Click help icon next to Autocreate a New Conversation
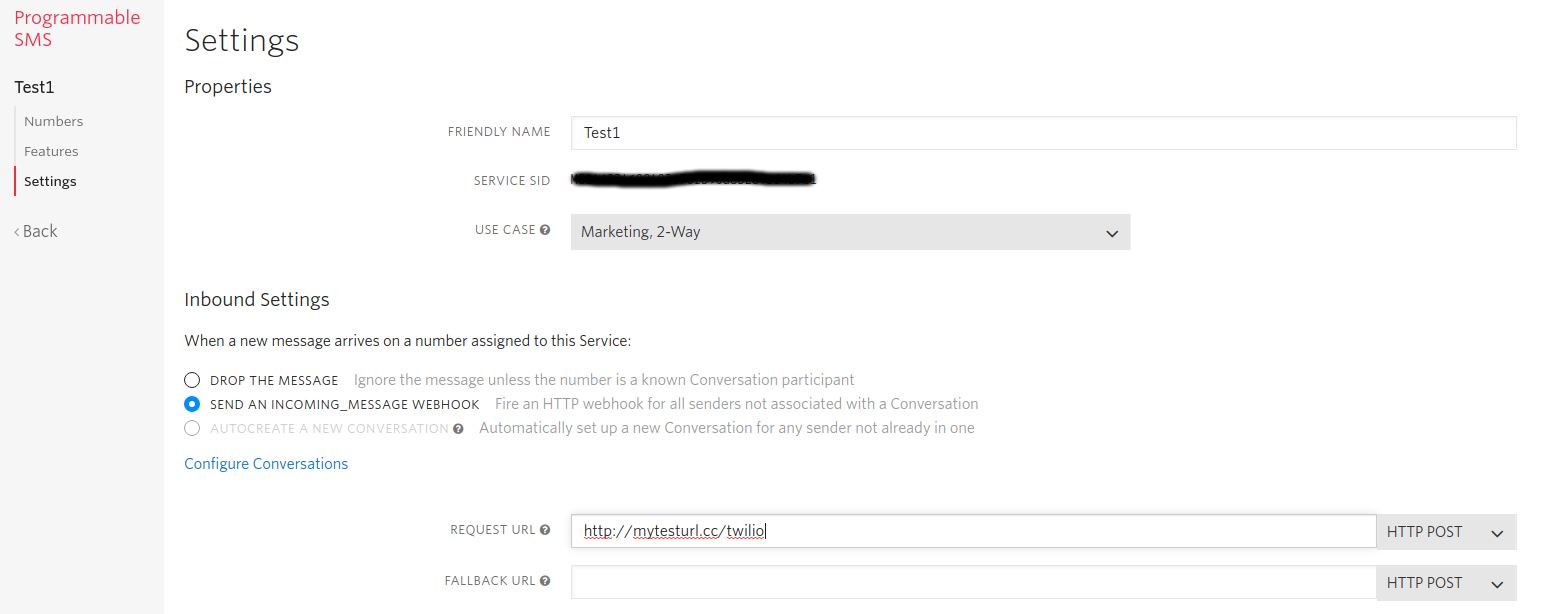This screenshot has height=614, width=1548. tap(458, 429)
